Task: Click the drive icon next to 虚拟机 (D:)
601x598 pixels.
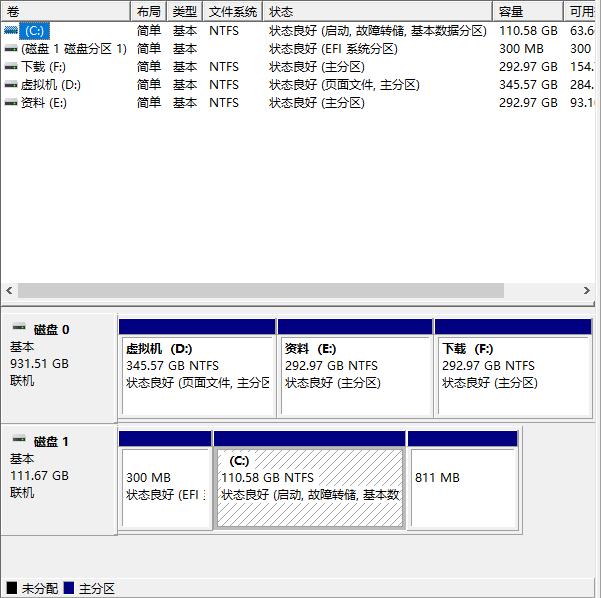Action: pos(11,85)
